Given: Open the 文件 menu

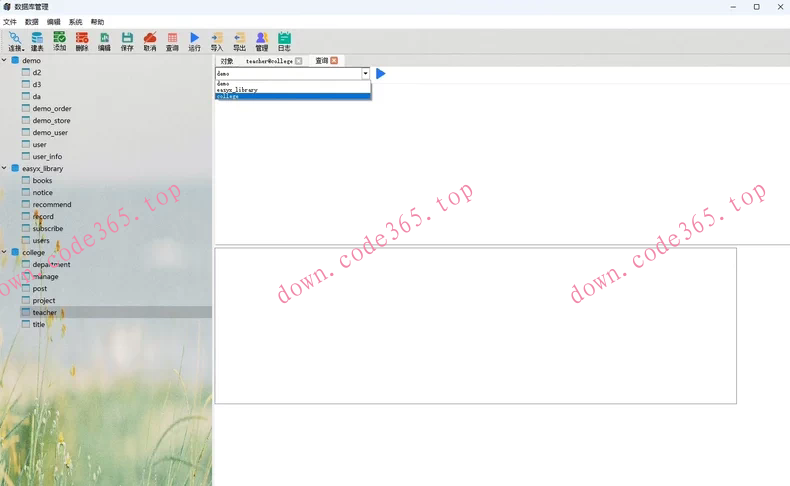Looking at the screenshot, I should 10,22.
